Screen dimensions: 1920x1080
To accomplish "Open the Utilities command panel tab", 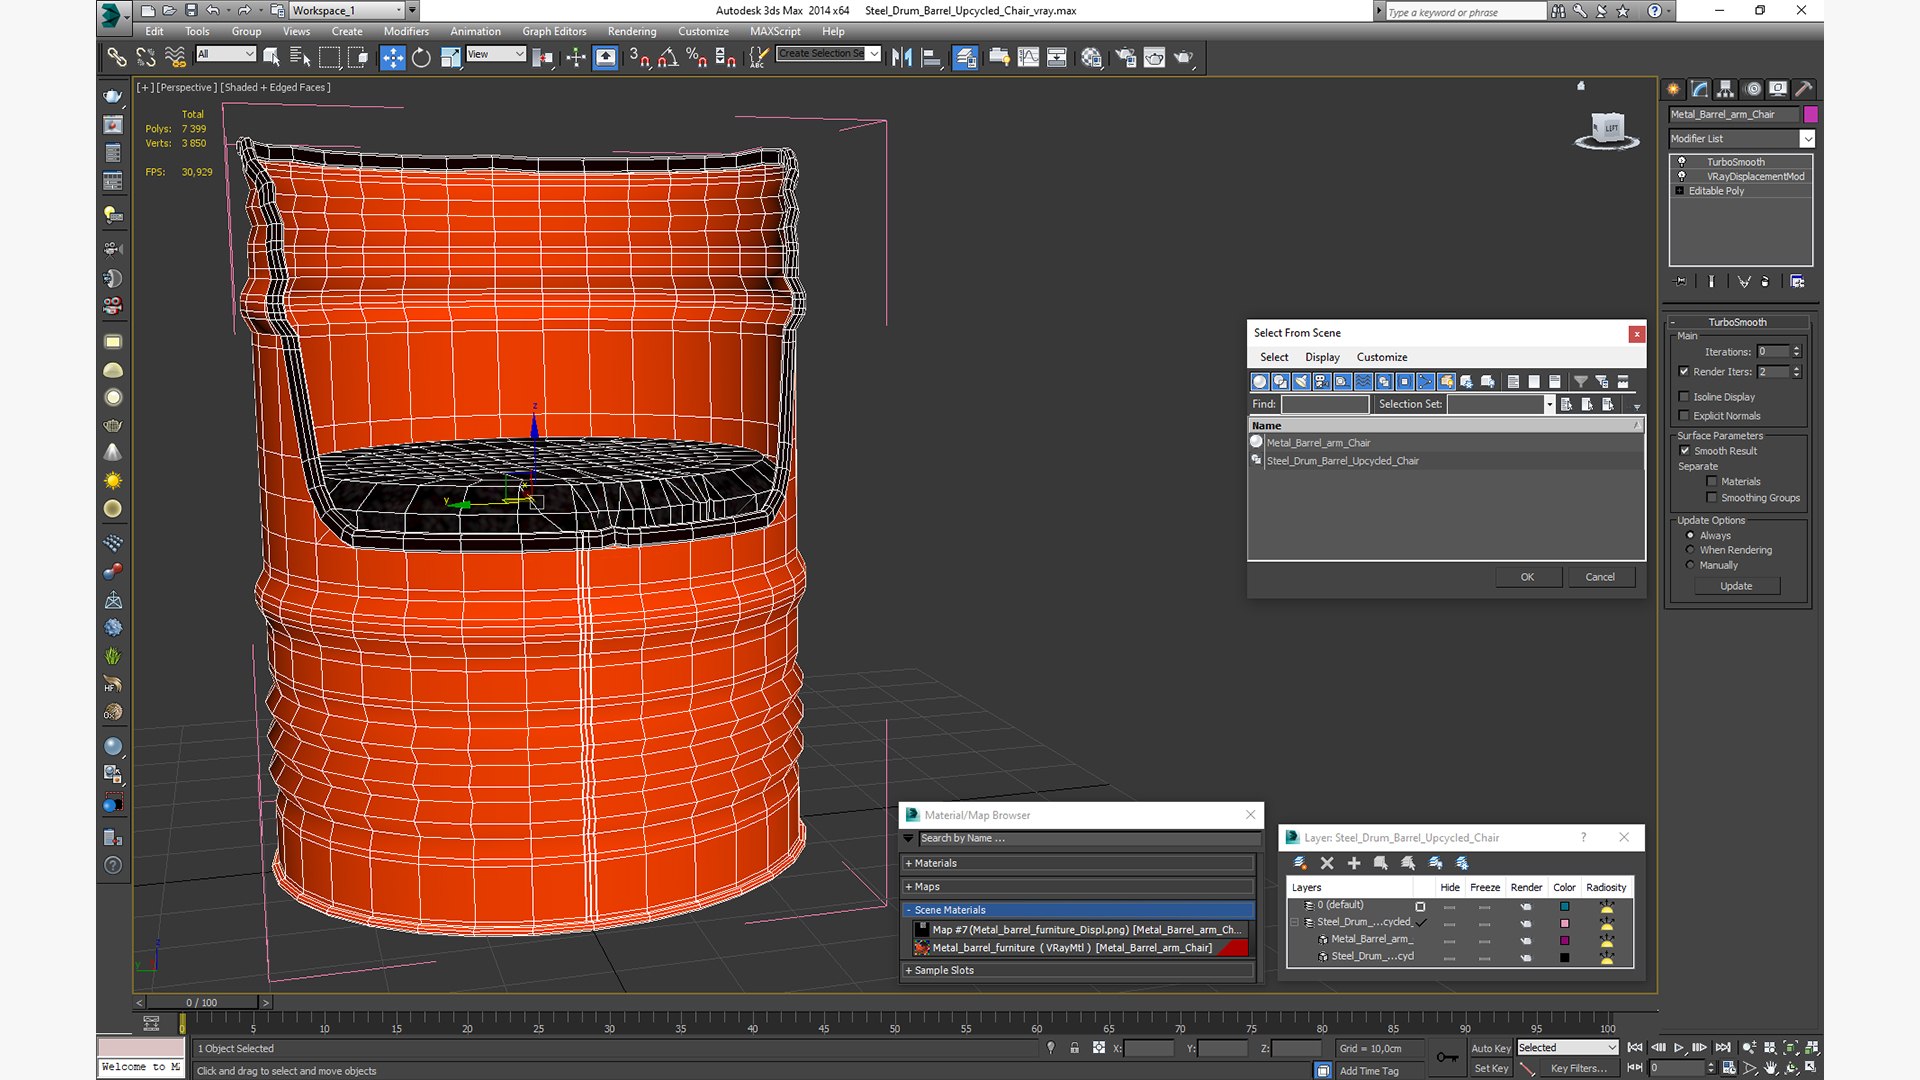I will coord(1804,89).
